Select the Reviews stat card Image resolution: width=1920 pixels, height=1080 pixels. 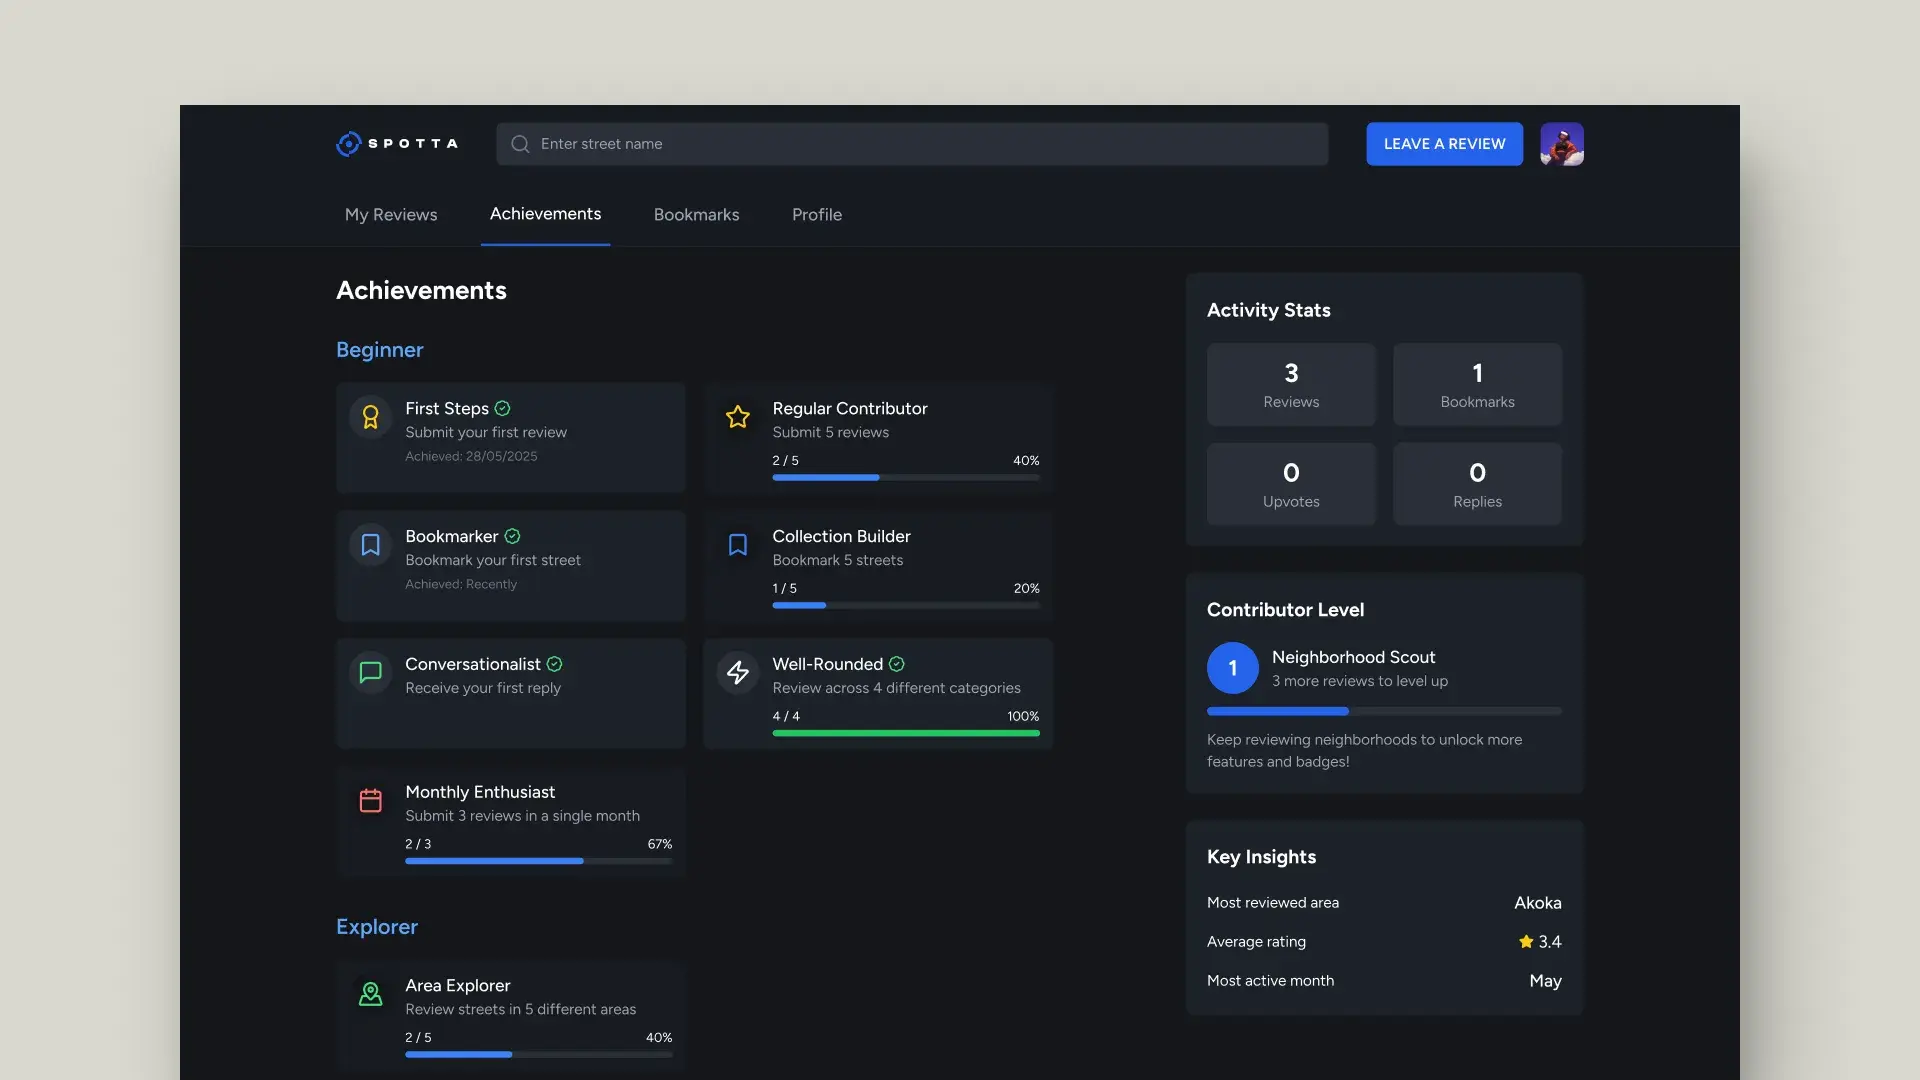1291,385
